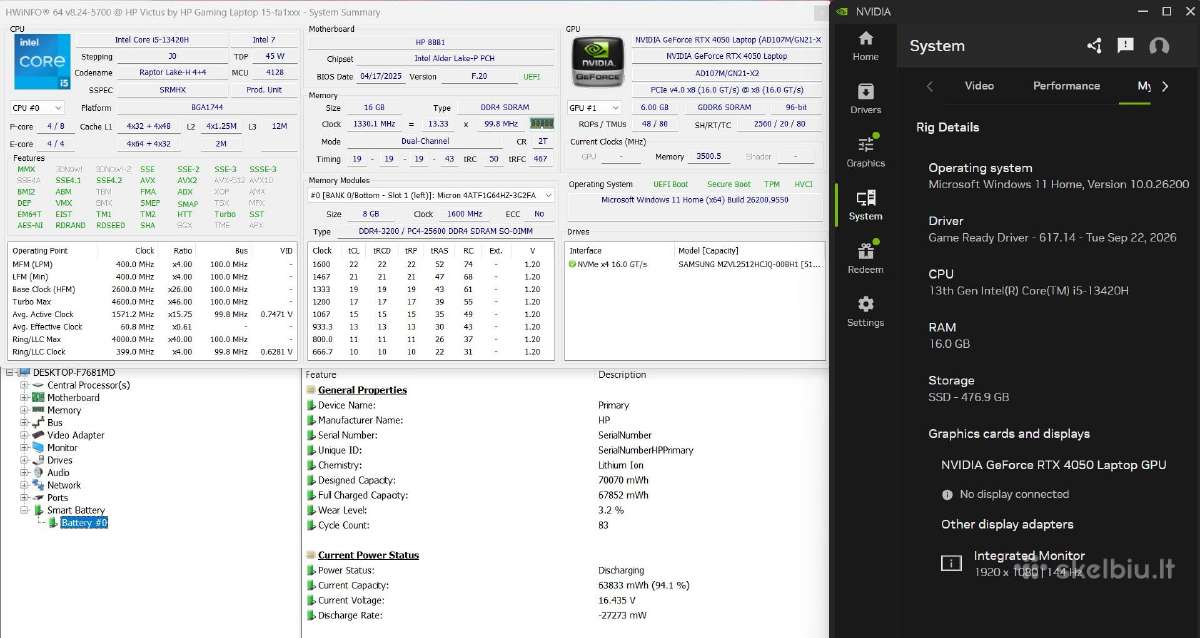Image resolution: width=1200 pixels, height=638 pixels.
Task: Collapse the DESKTOP-F7681MD root node
Action: click(10, 372)
